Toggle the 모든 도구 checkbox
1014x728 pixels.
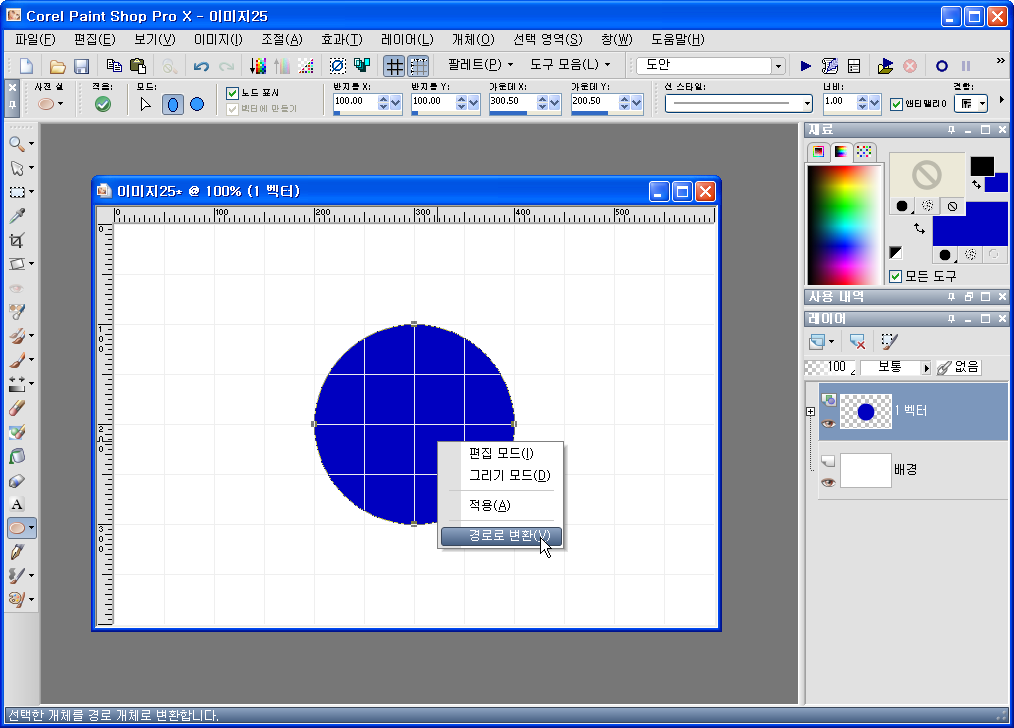click(x=896, y=277)
